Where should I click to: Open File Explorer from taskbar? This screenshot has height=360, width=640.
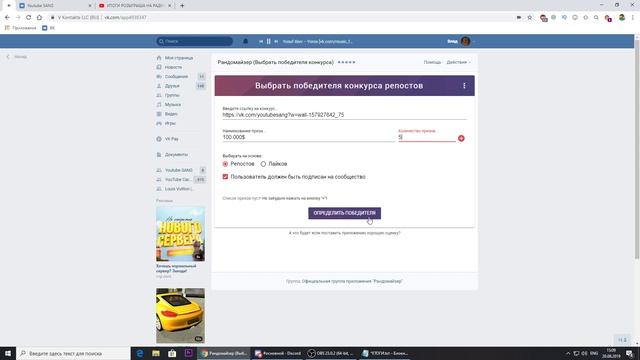[156, 353]
